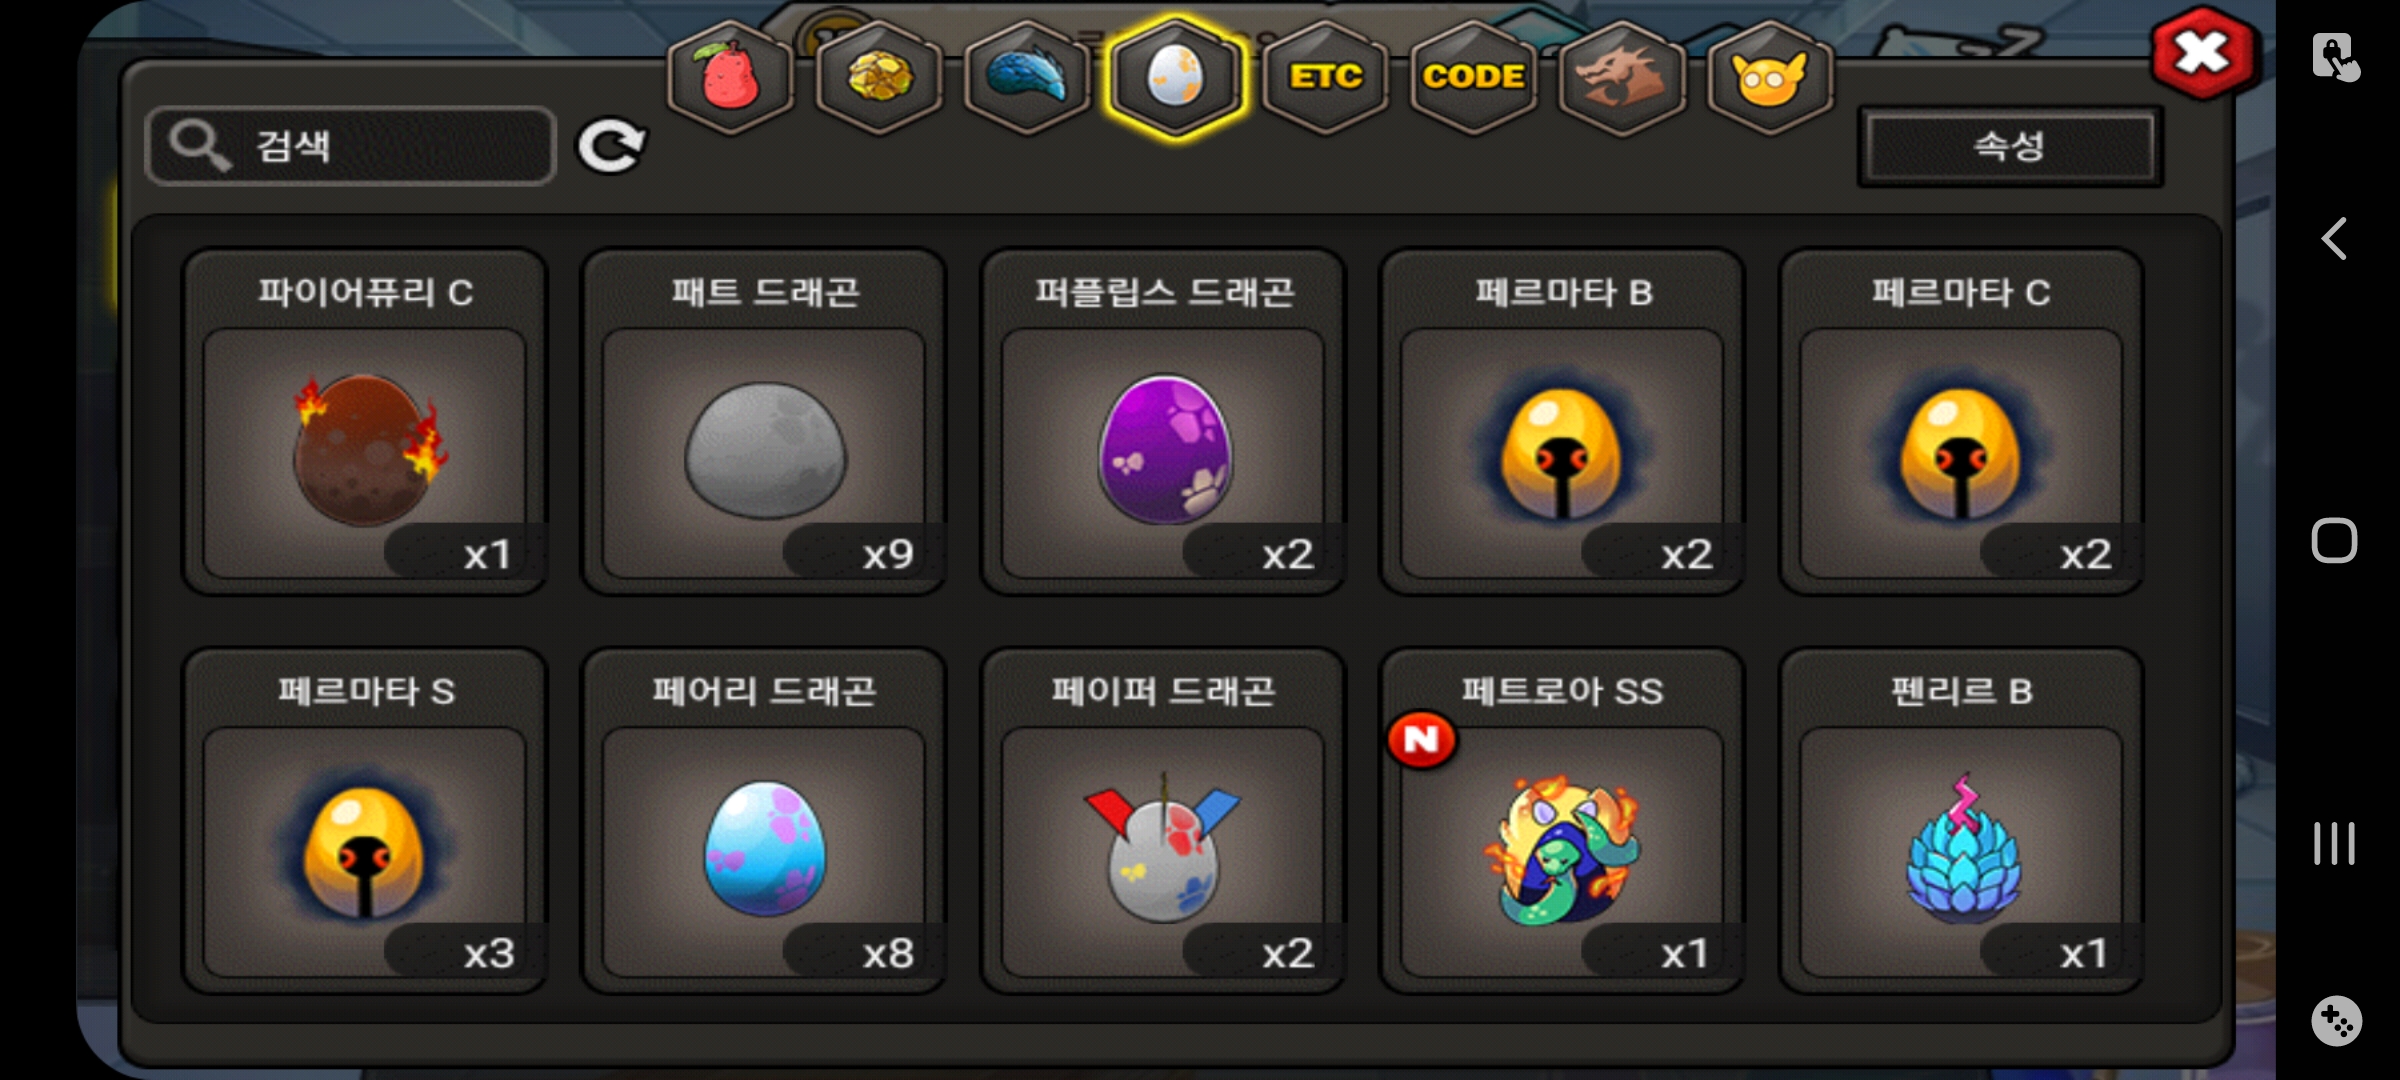Image resolution: width=2400 pixels, height=1080 pixels.
Task: Close the inventory with red X
Action: point(2203,54)
